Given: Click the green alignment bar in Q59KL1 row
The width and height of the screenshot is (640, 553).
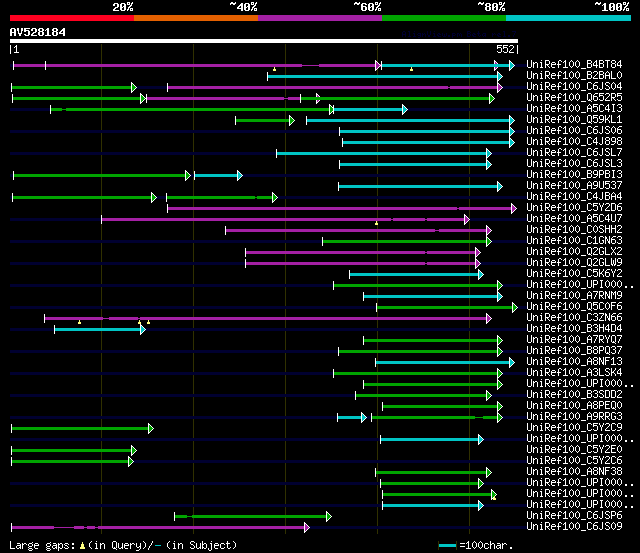Looking at the screenshot, I should click(265, 120).
